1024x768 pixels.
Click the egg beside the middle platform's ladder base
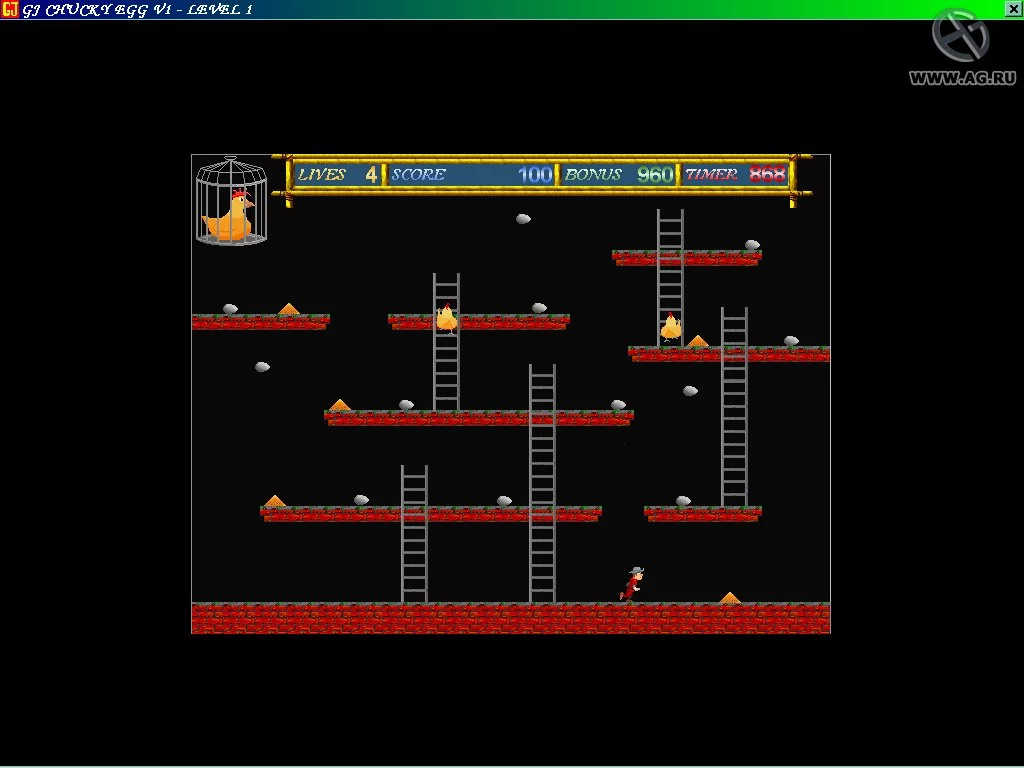pos(406,405)
